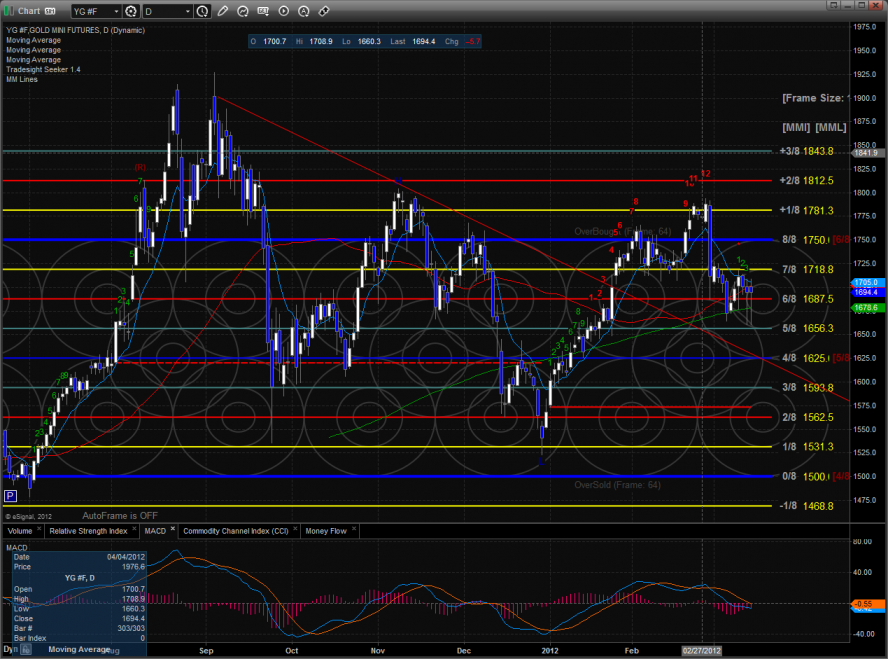Switch to the Money Flow tab
Image resolution: width=888 pixels, height=659 pixels.
click(325, 531)
